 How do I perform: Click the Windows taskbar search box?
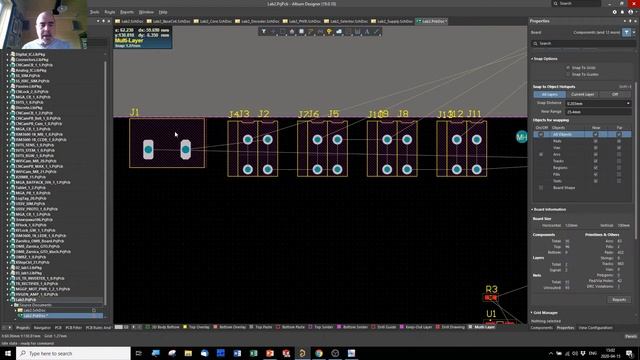[x=73, y=353]
